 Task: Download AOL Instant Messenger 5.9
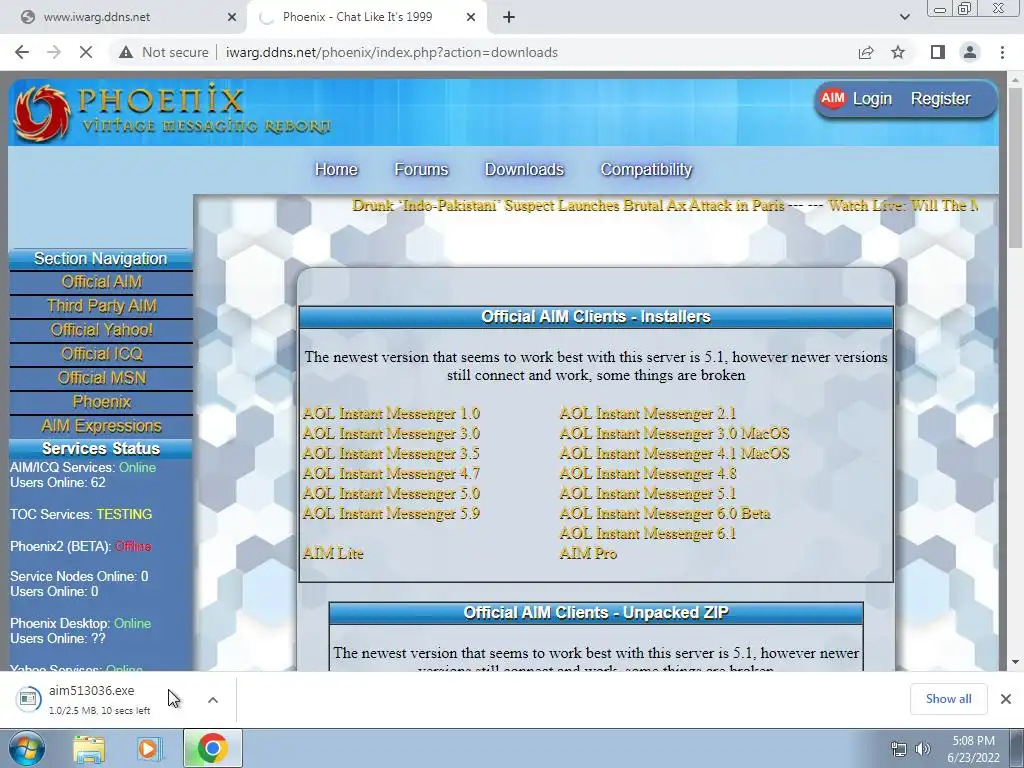click(x=391, y=513)
